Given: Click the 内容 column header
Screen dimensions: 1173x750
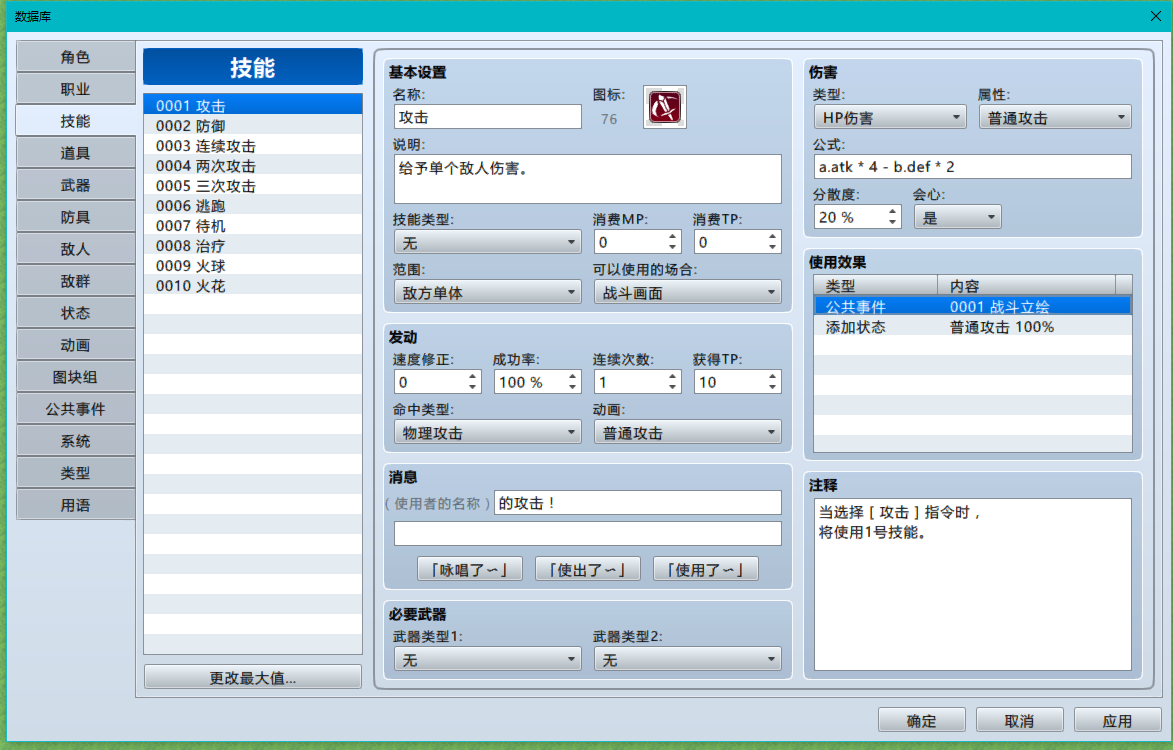Looking at the screenshot, I should 1026,286.
